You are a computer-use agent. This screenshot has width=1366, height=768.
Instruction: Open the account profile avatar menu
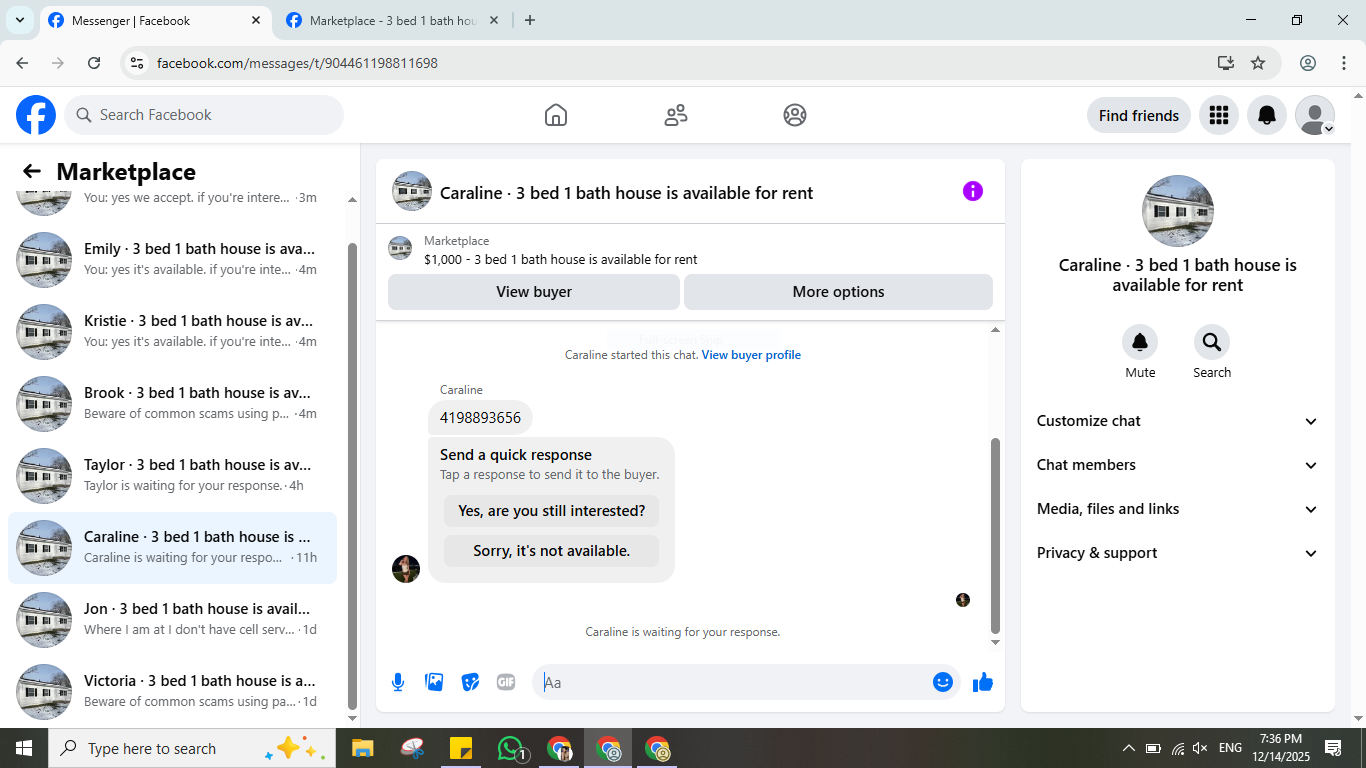click(1314, 115)
